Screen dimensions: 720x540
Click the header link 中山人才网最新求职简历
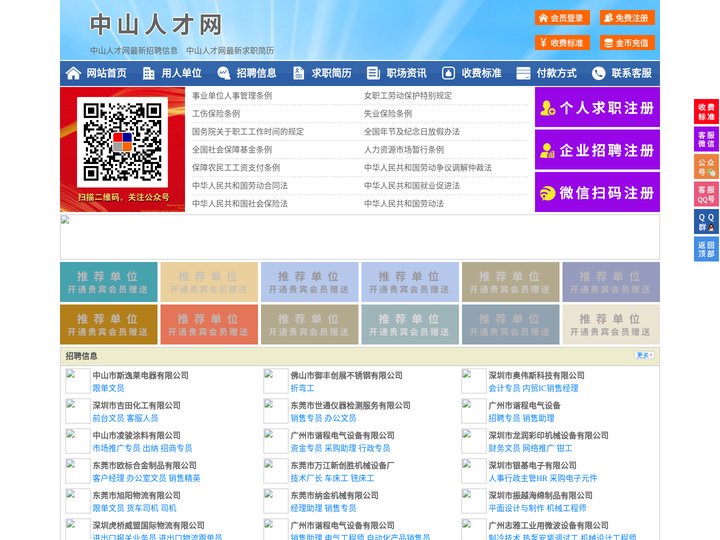tap(230, 50)
